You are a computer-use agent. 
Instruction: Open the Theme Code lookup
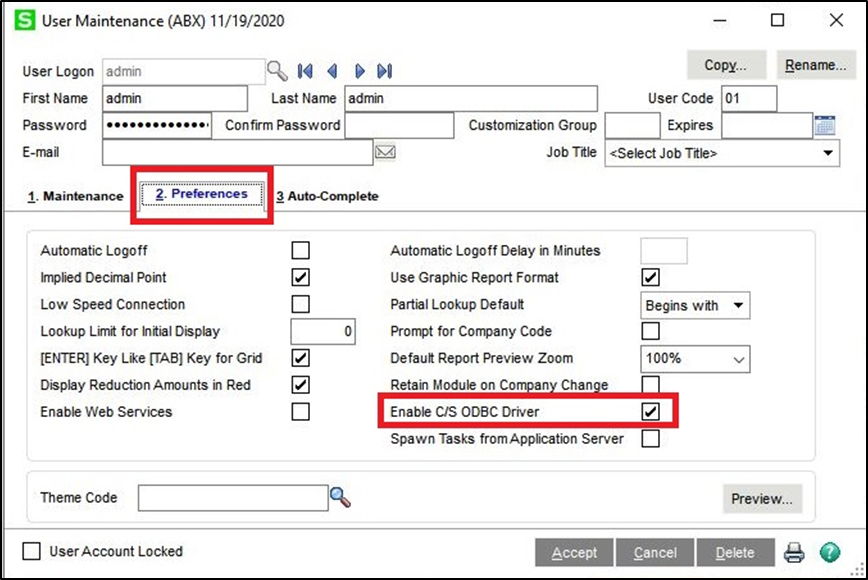(x=341, y=497)
